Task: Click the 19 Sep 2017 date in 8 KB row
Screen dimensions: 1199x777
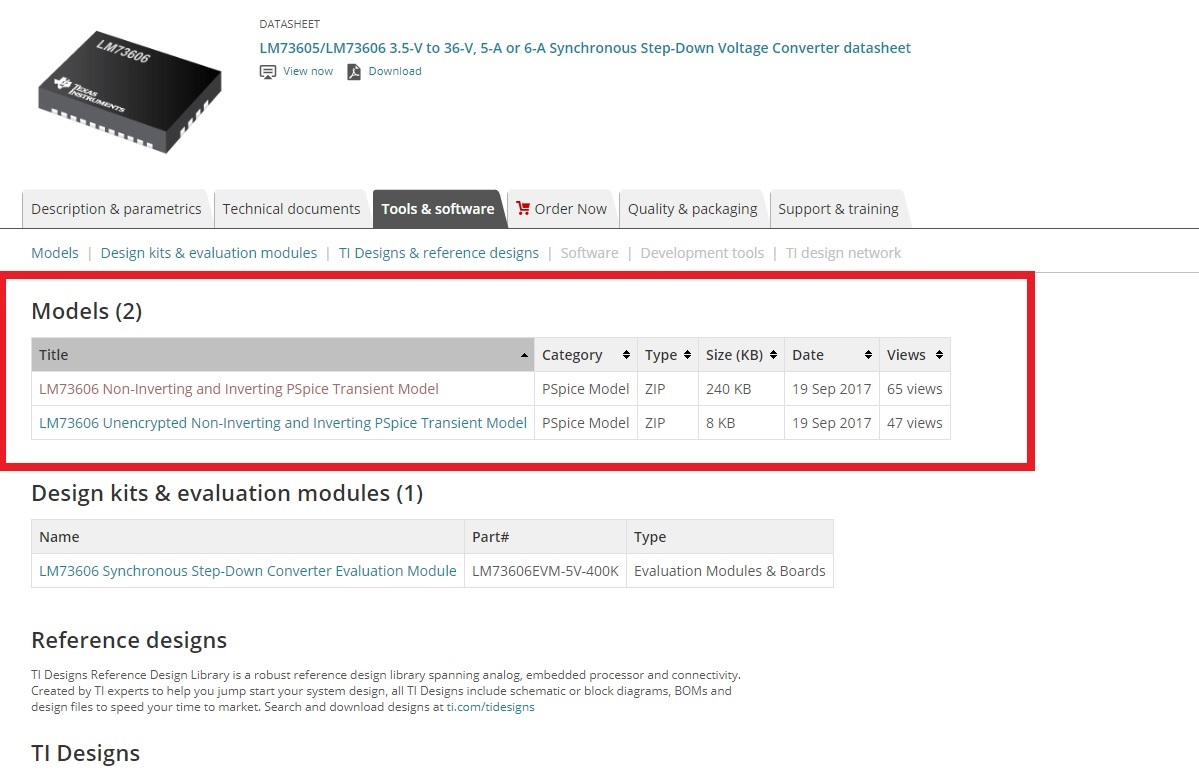Action: (x=831, y=423)
